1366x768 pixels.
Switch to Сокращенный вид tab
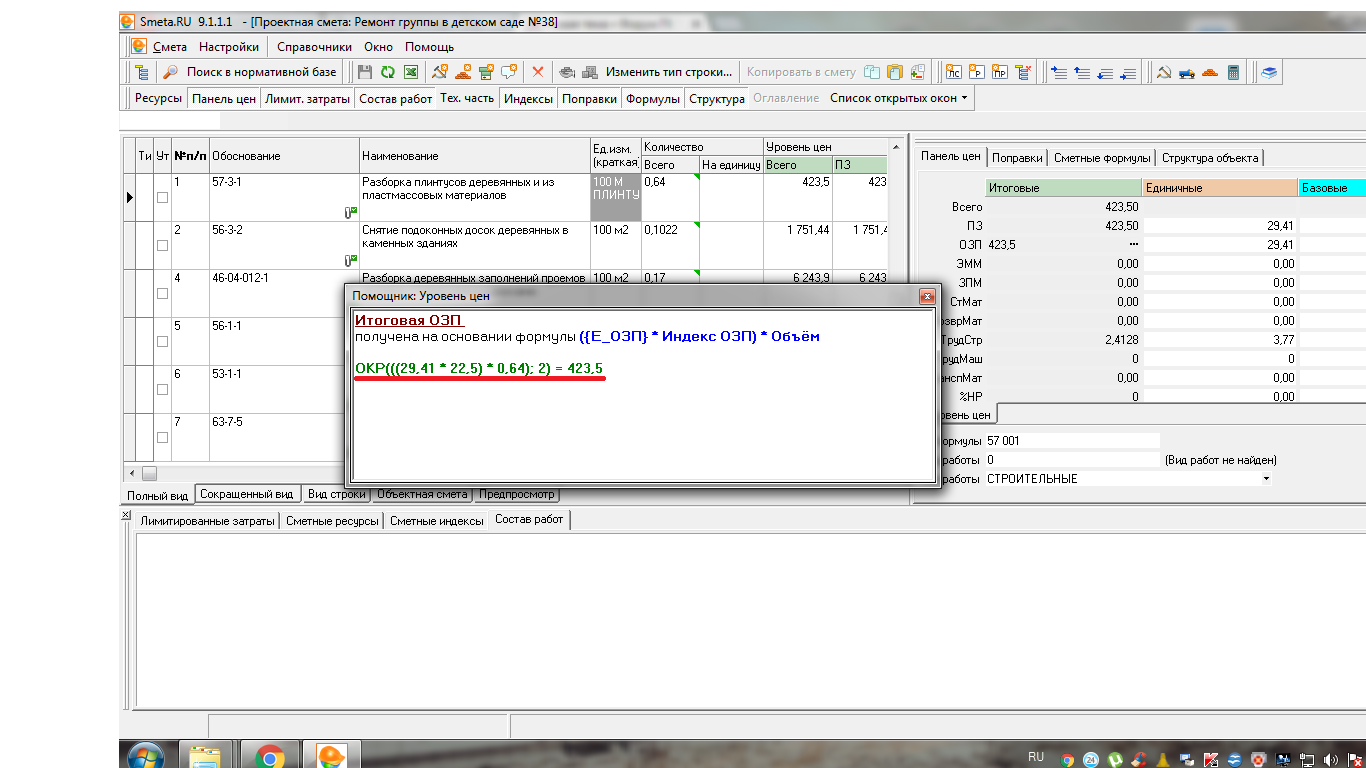[246, 494]
